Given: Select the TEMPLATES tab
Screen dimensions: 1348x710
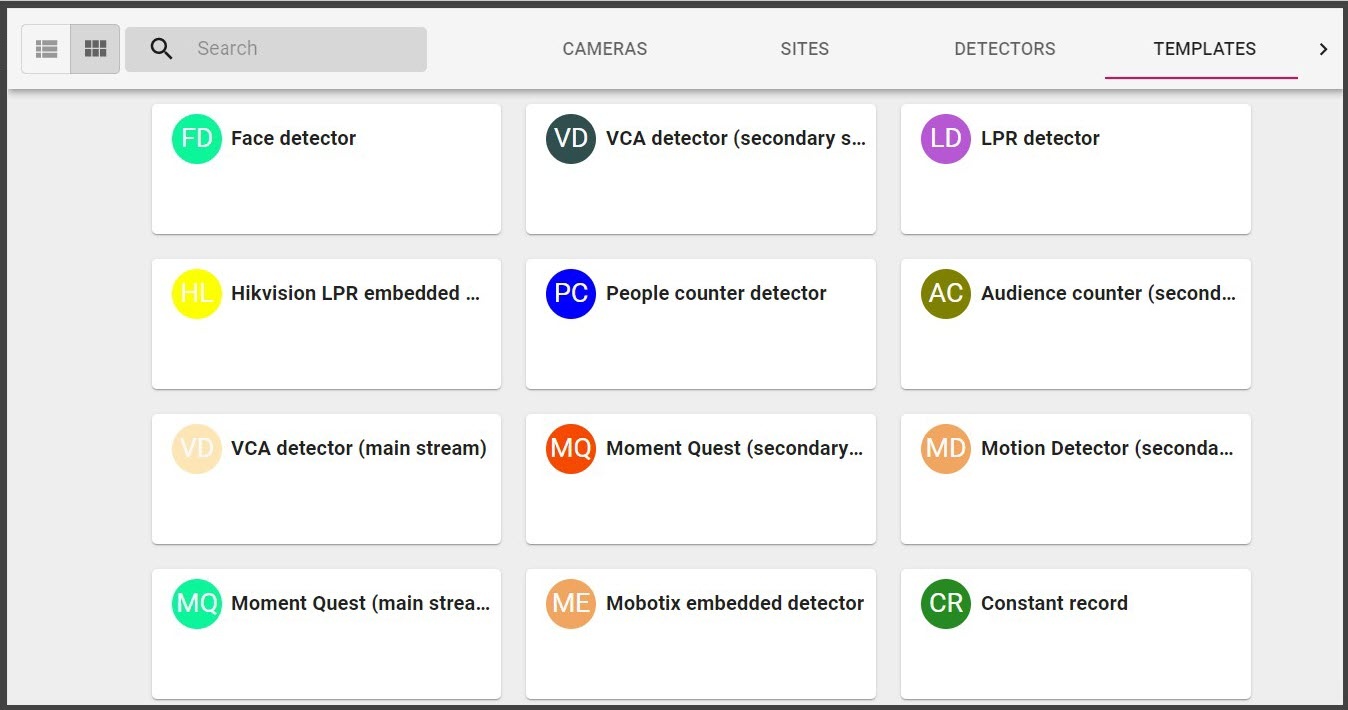Looking at the screenshot, I should [x=1204, y=49].
